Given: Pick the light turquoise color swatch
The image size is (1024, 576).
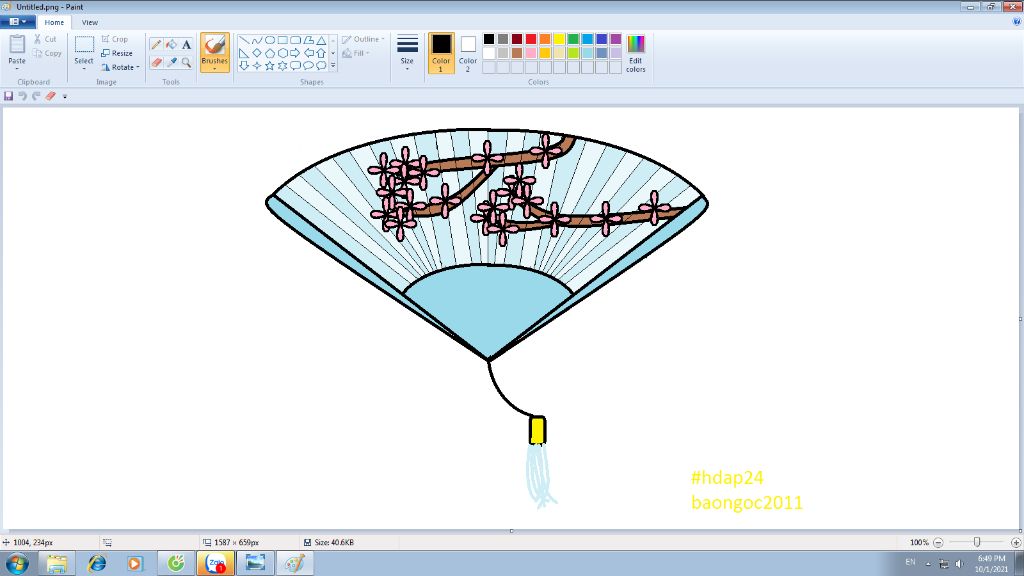Looking at the screenshot, I should [587, 53].
